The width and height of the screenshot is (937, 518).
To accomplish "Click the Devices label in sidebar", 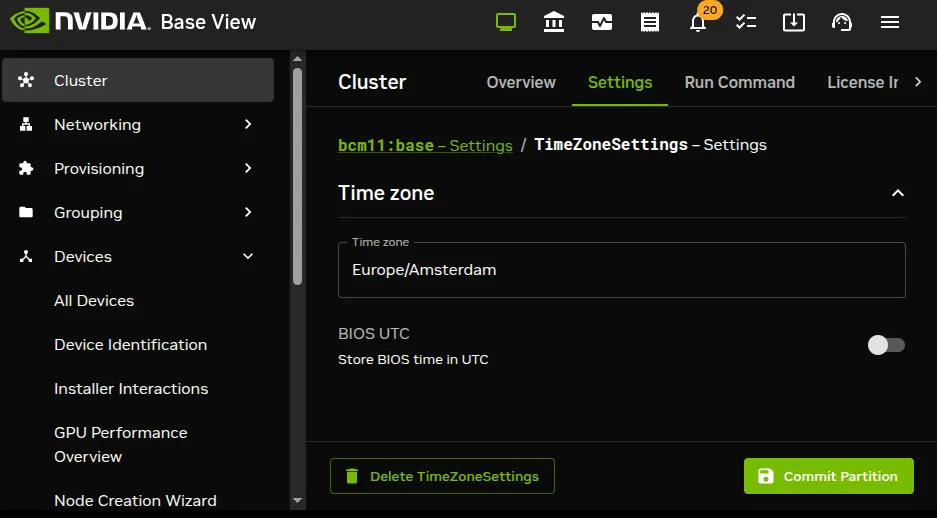I will tap(82, 256).
